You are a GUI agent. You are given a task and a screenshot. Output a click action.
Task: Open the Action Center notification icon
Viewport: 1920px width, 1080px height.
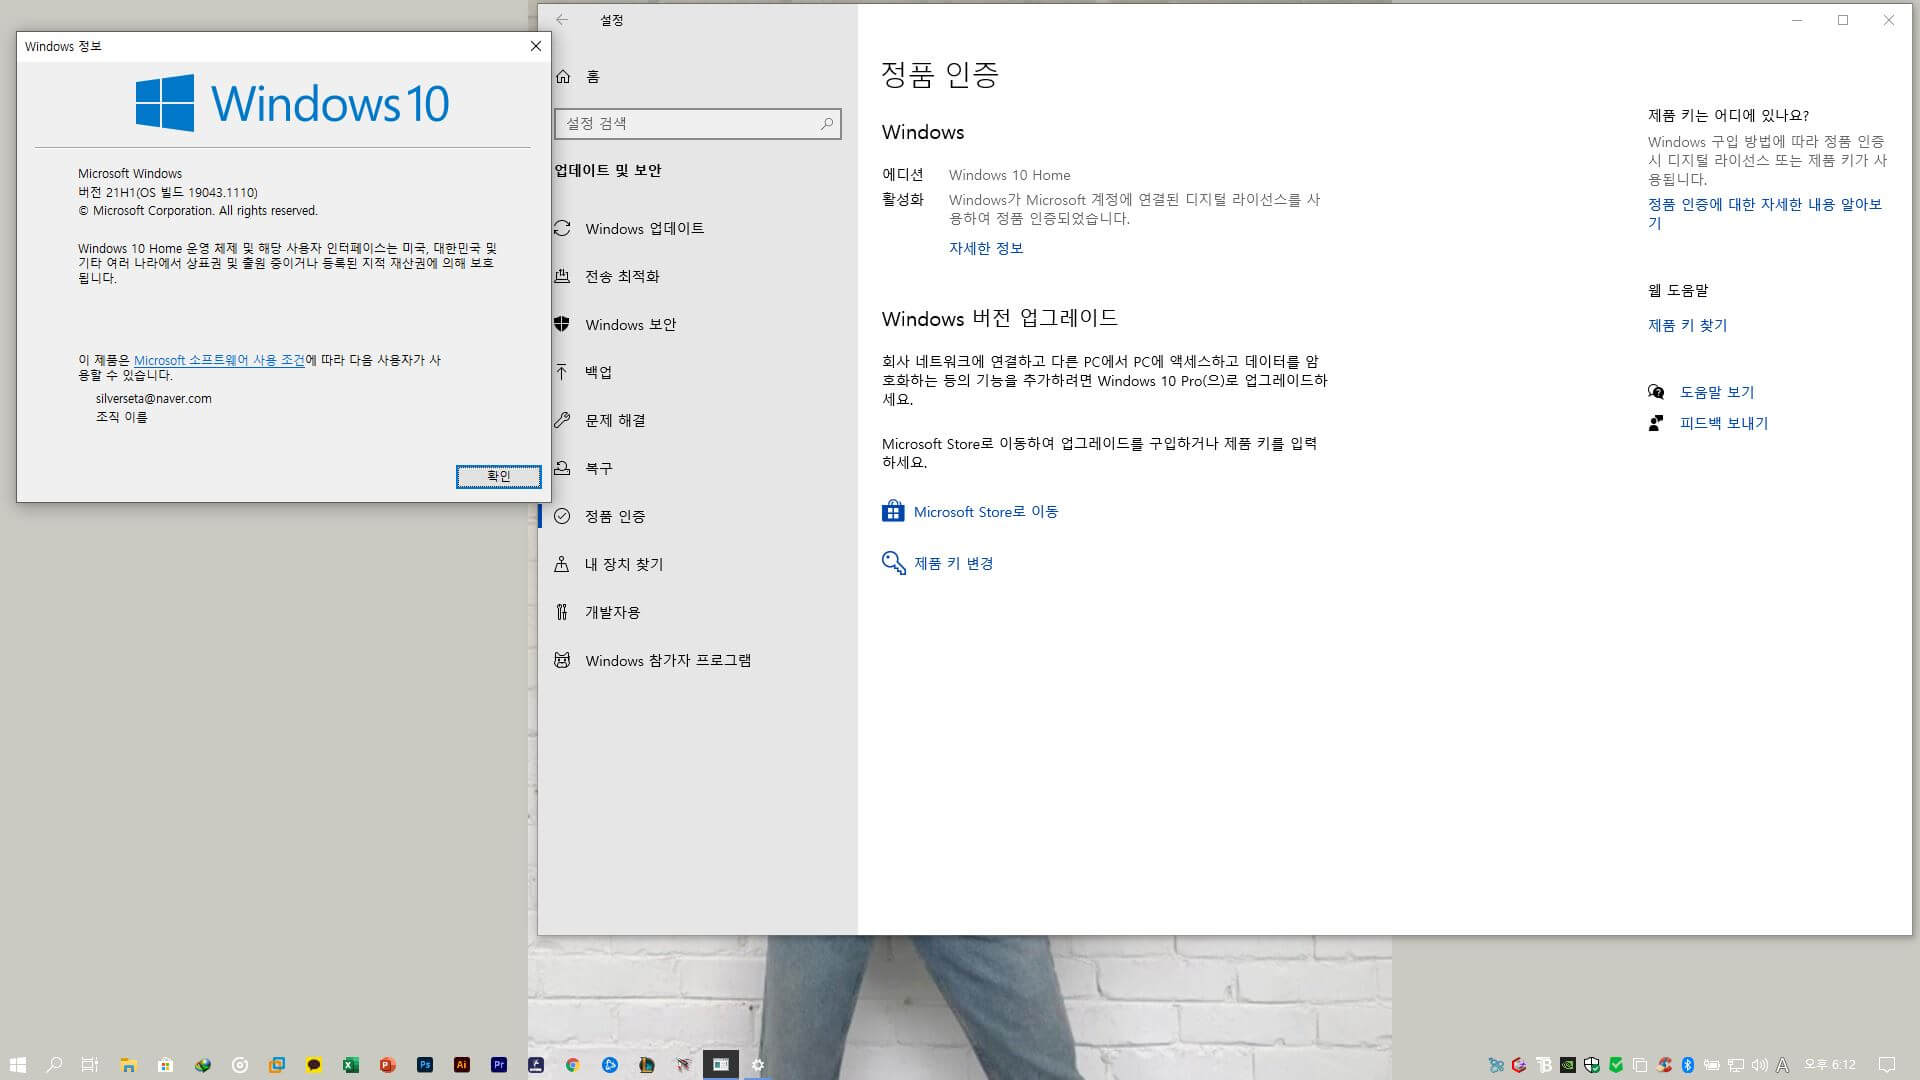1887,1065
